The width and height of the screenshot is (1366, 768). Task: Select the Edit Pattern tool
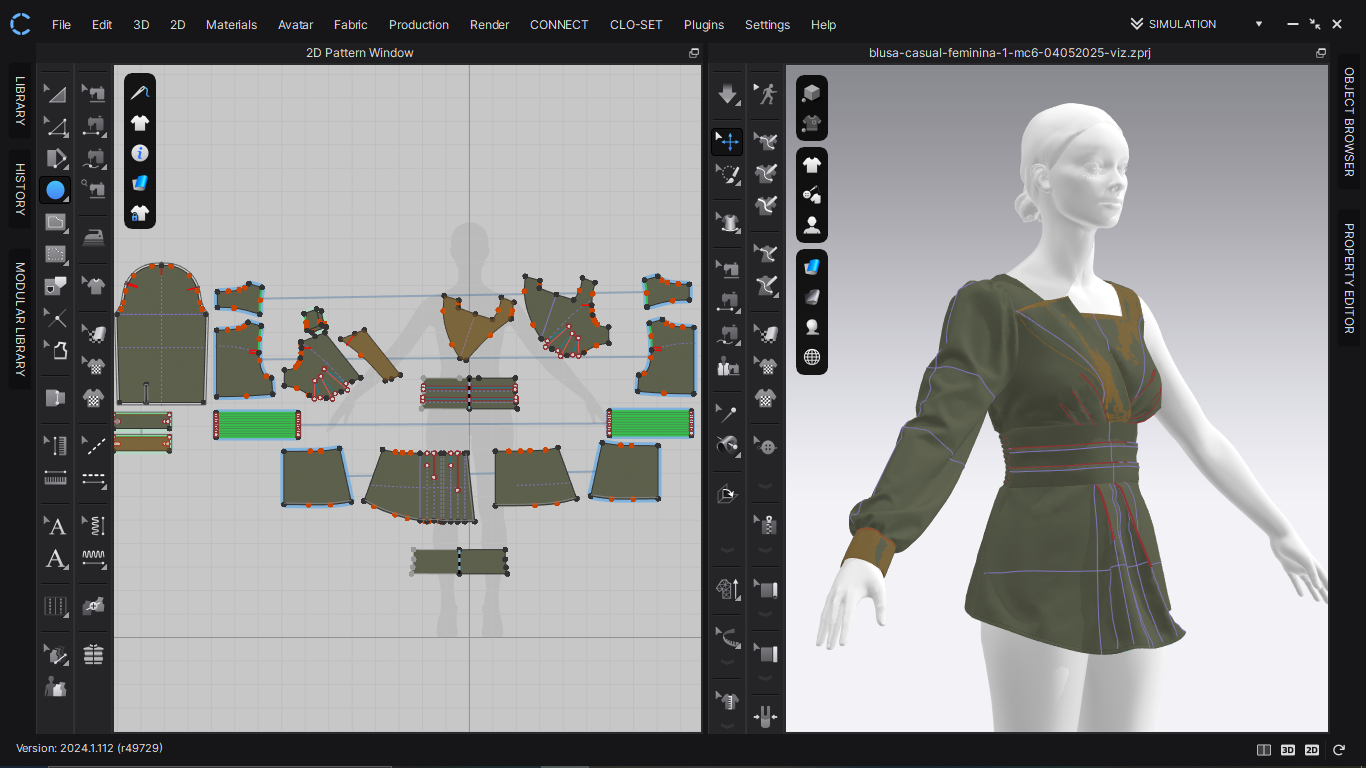pos(56,126)
